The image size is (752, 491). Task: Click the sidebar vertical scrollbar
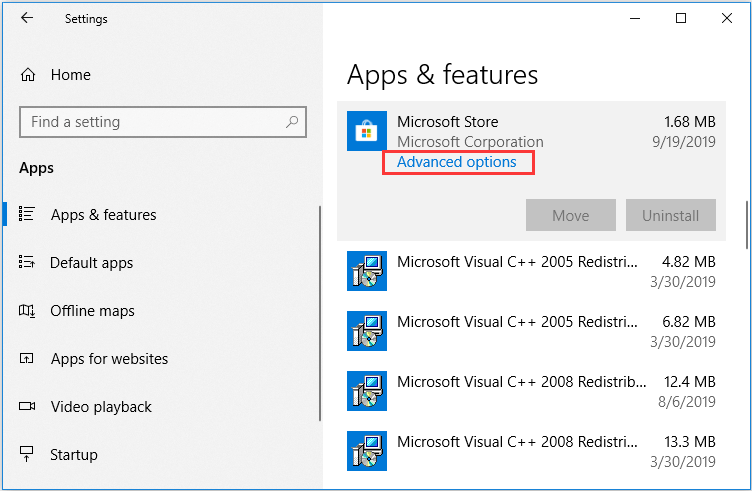click(x=319, y=314)
